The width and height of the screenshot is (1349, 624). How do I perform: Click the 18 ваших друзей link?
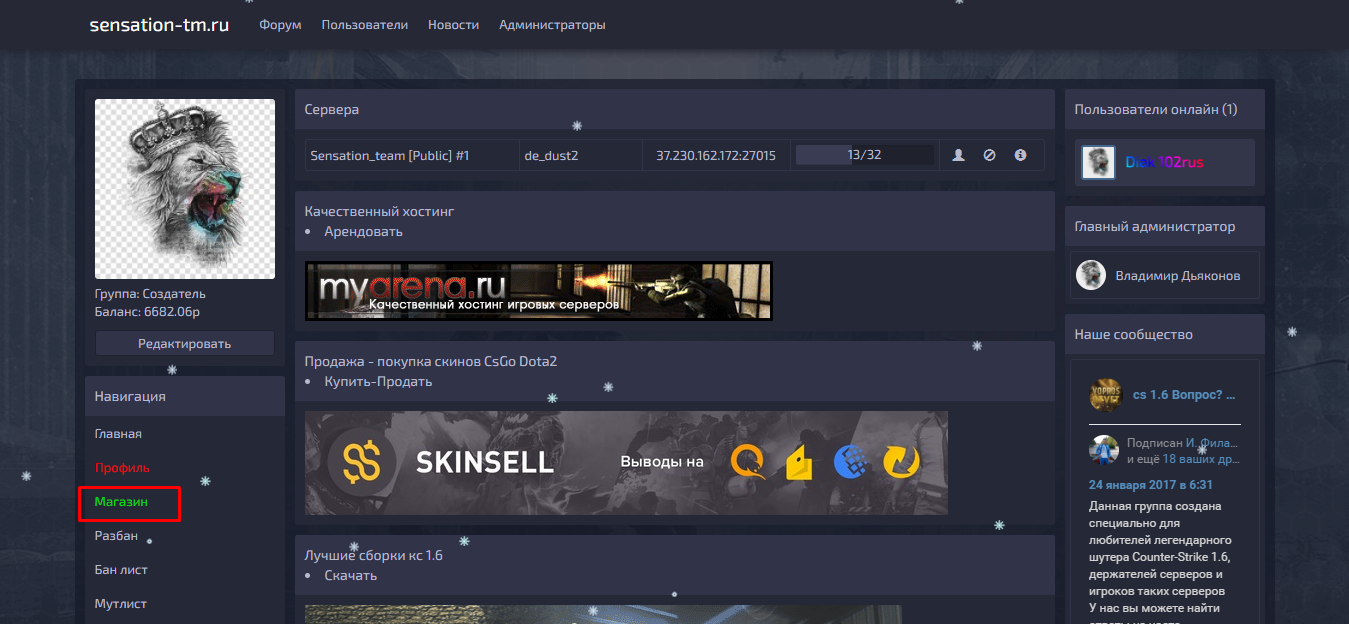click(x=1201, y=459)
